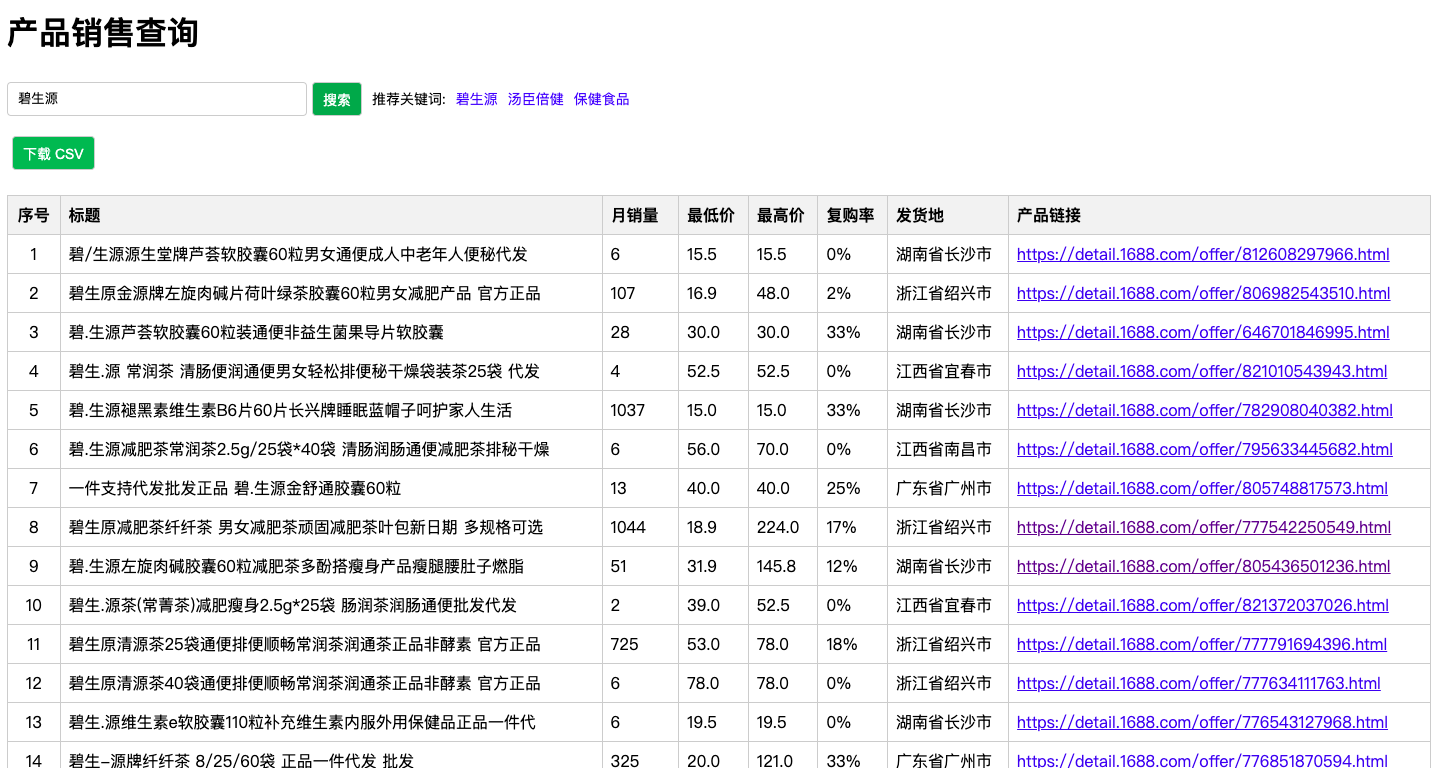This screenshot has height=768, width=1437.
Task: Click lowest price value 31.9
Action: point(702,566)
